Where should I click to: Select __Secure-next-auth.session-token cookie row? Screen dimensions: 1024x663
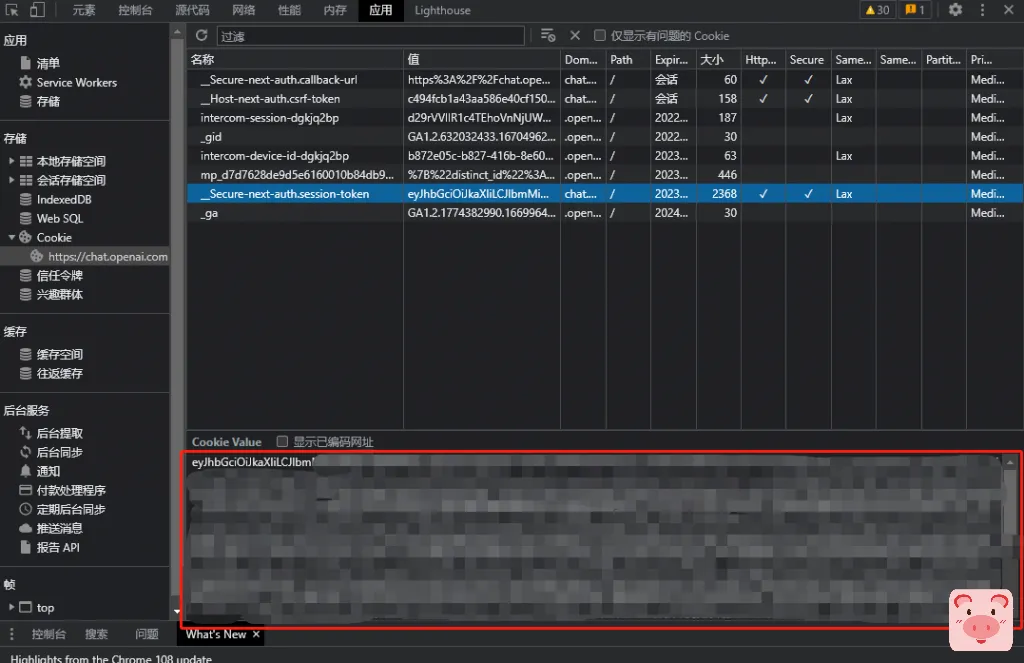(605, 193)
